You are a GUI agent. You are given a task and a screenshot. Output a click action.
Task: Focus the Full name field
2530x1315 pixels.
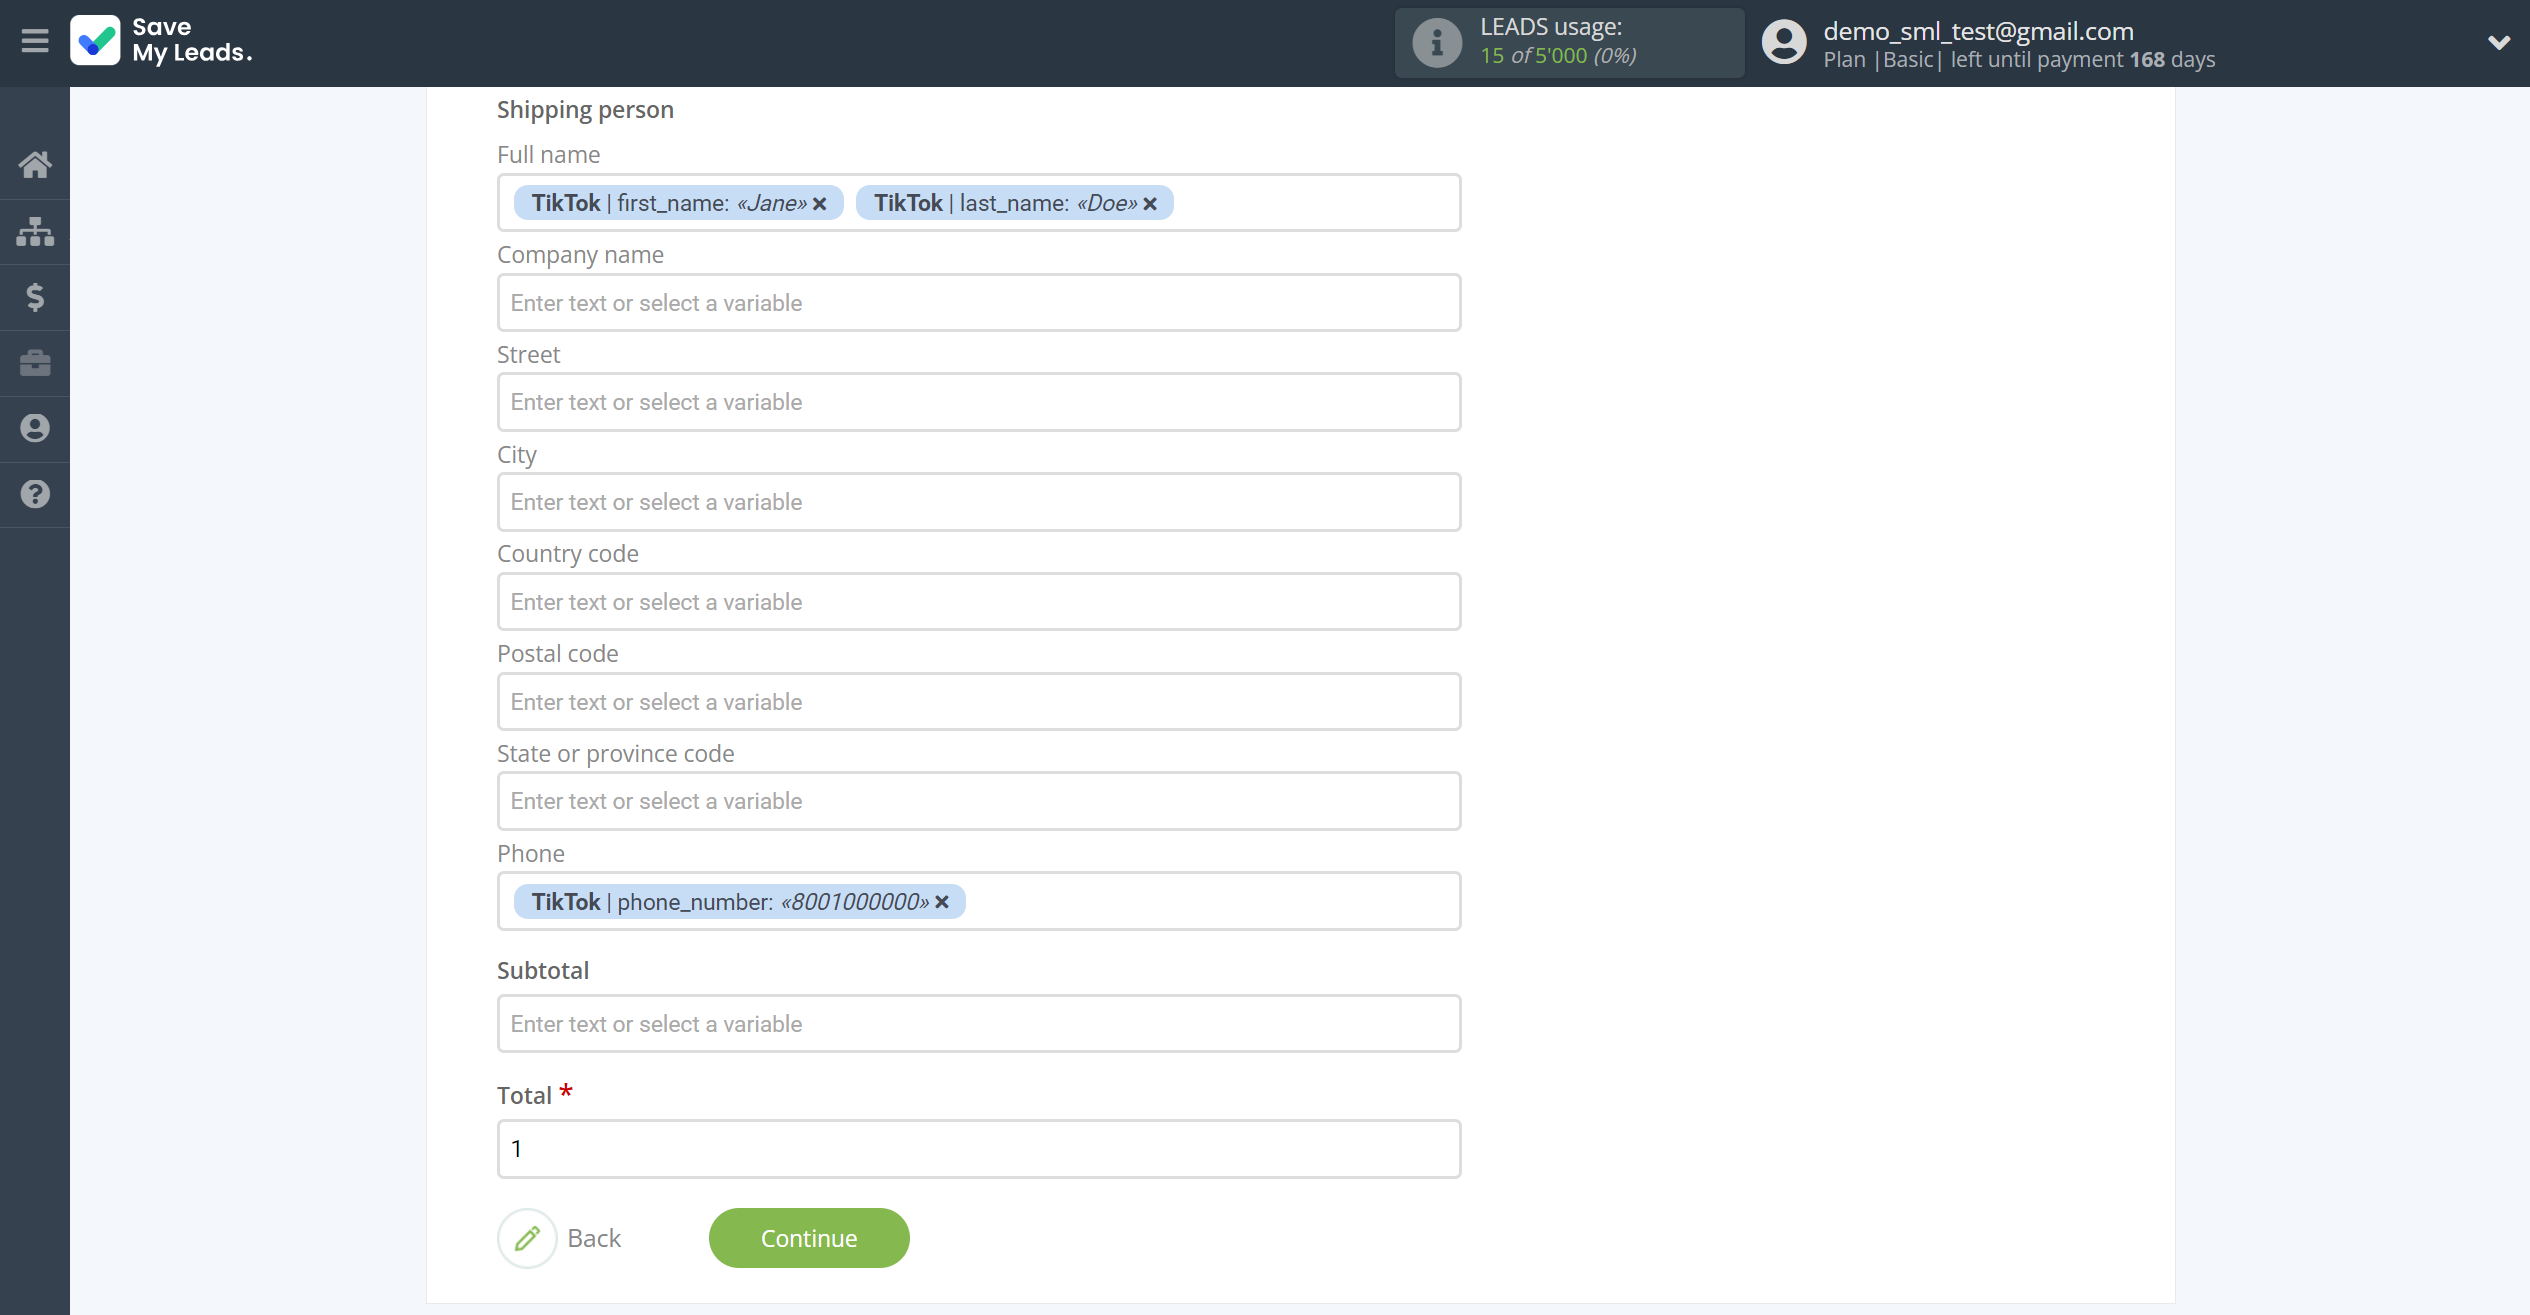(x=979, y=203)
